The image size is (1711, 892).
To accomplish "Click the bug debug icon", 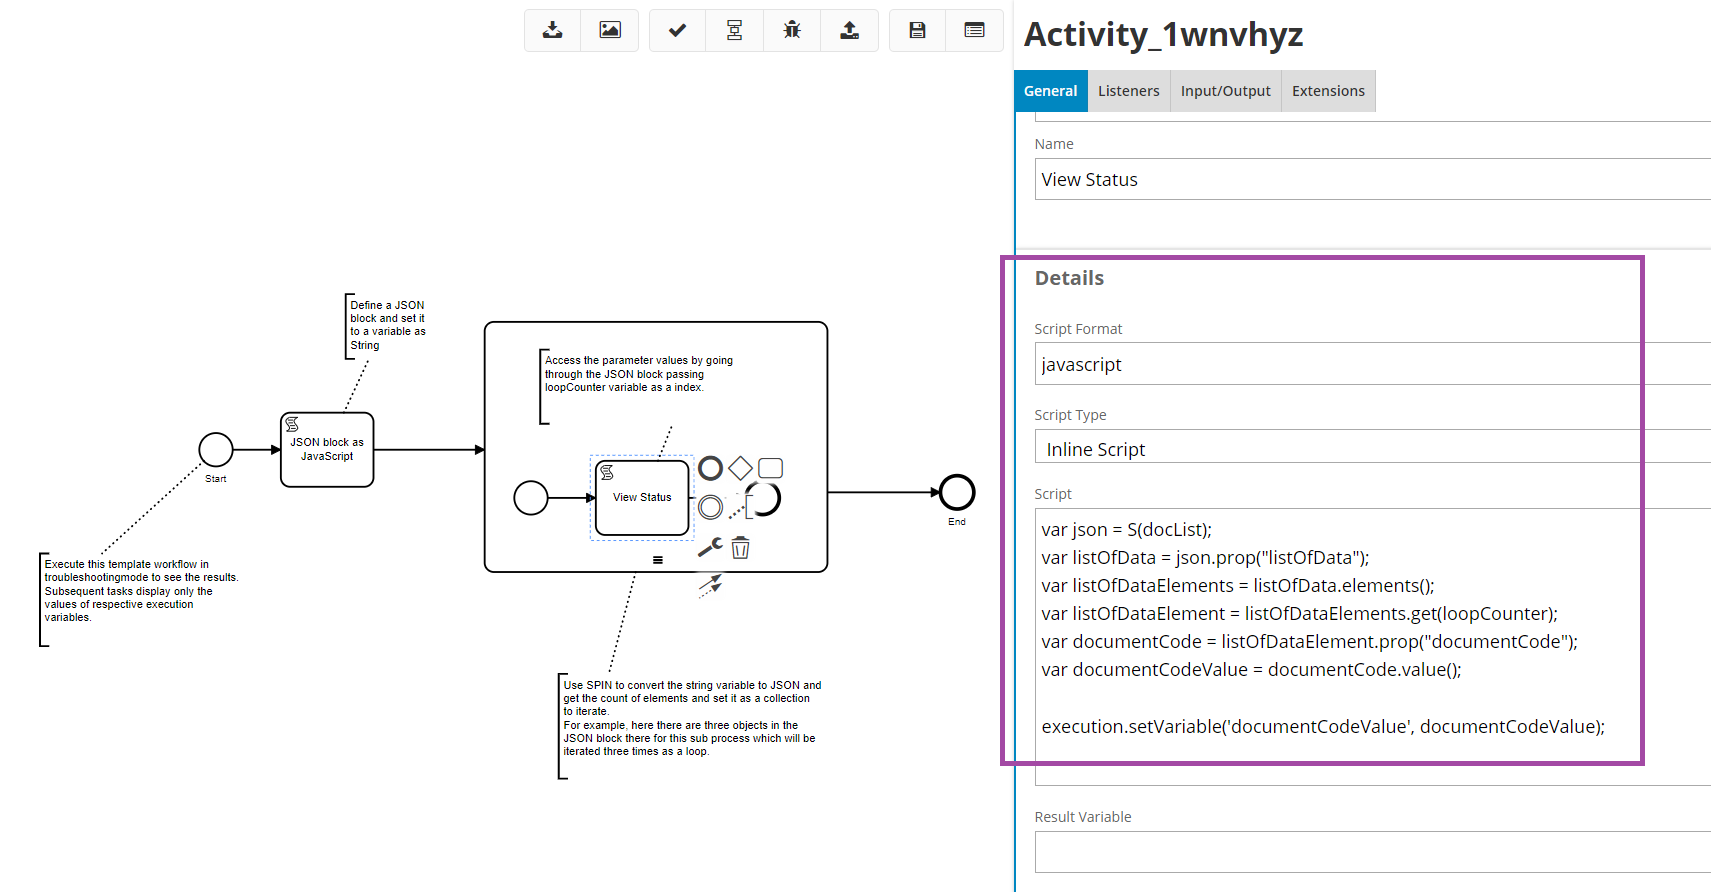I will click(x=792, y=30).
